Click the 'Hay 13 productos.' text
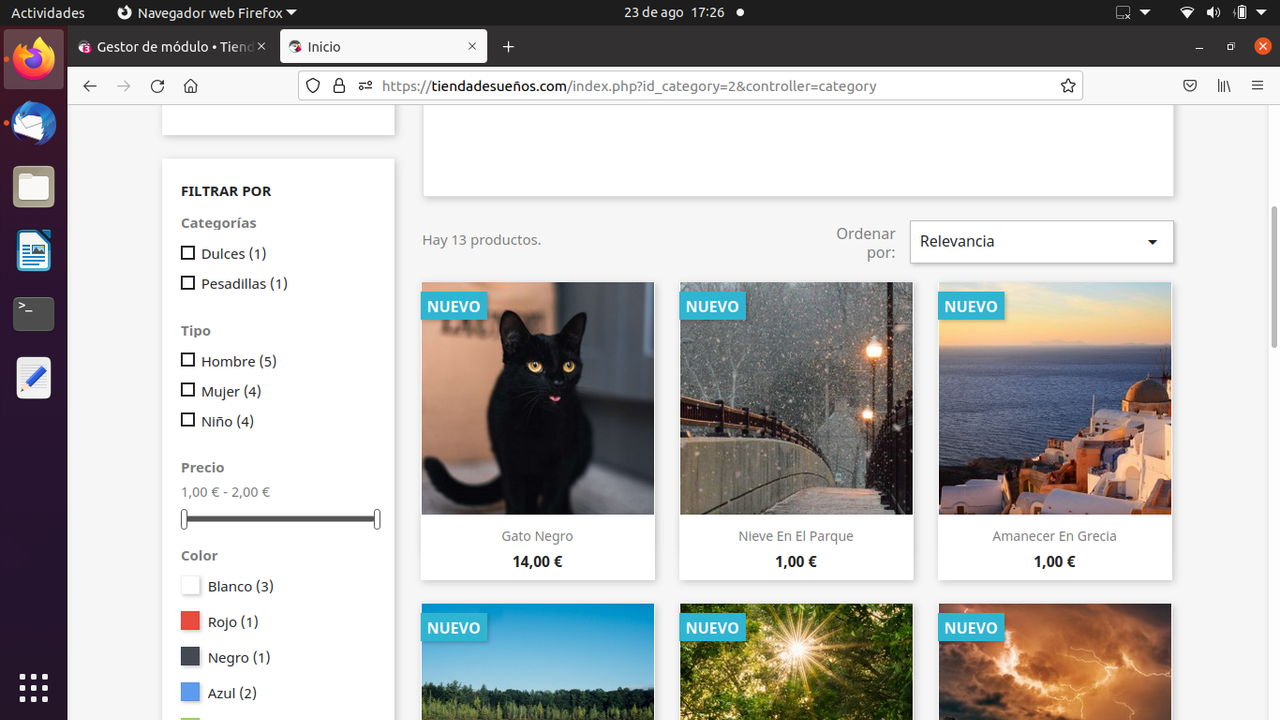 point(482,240)
